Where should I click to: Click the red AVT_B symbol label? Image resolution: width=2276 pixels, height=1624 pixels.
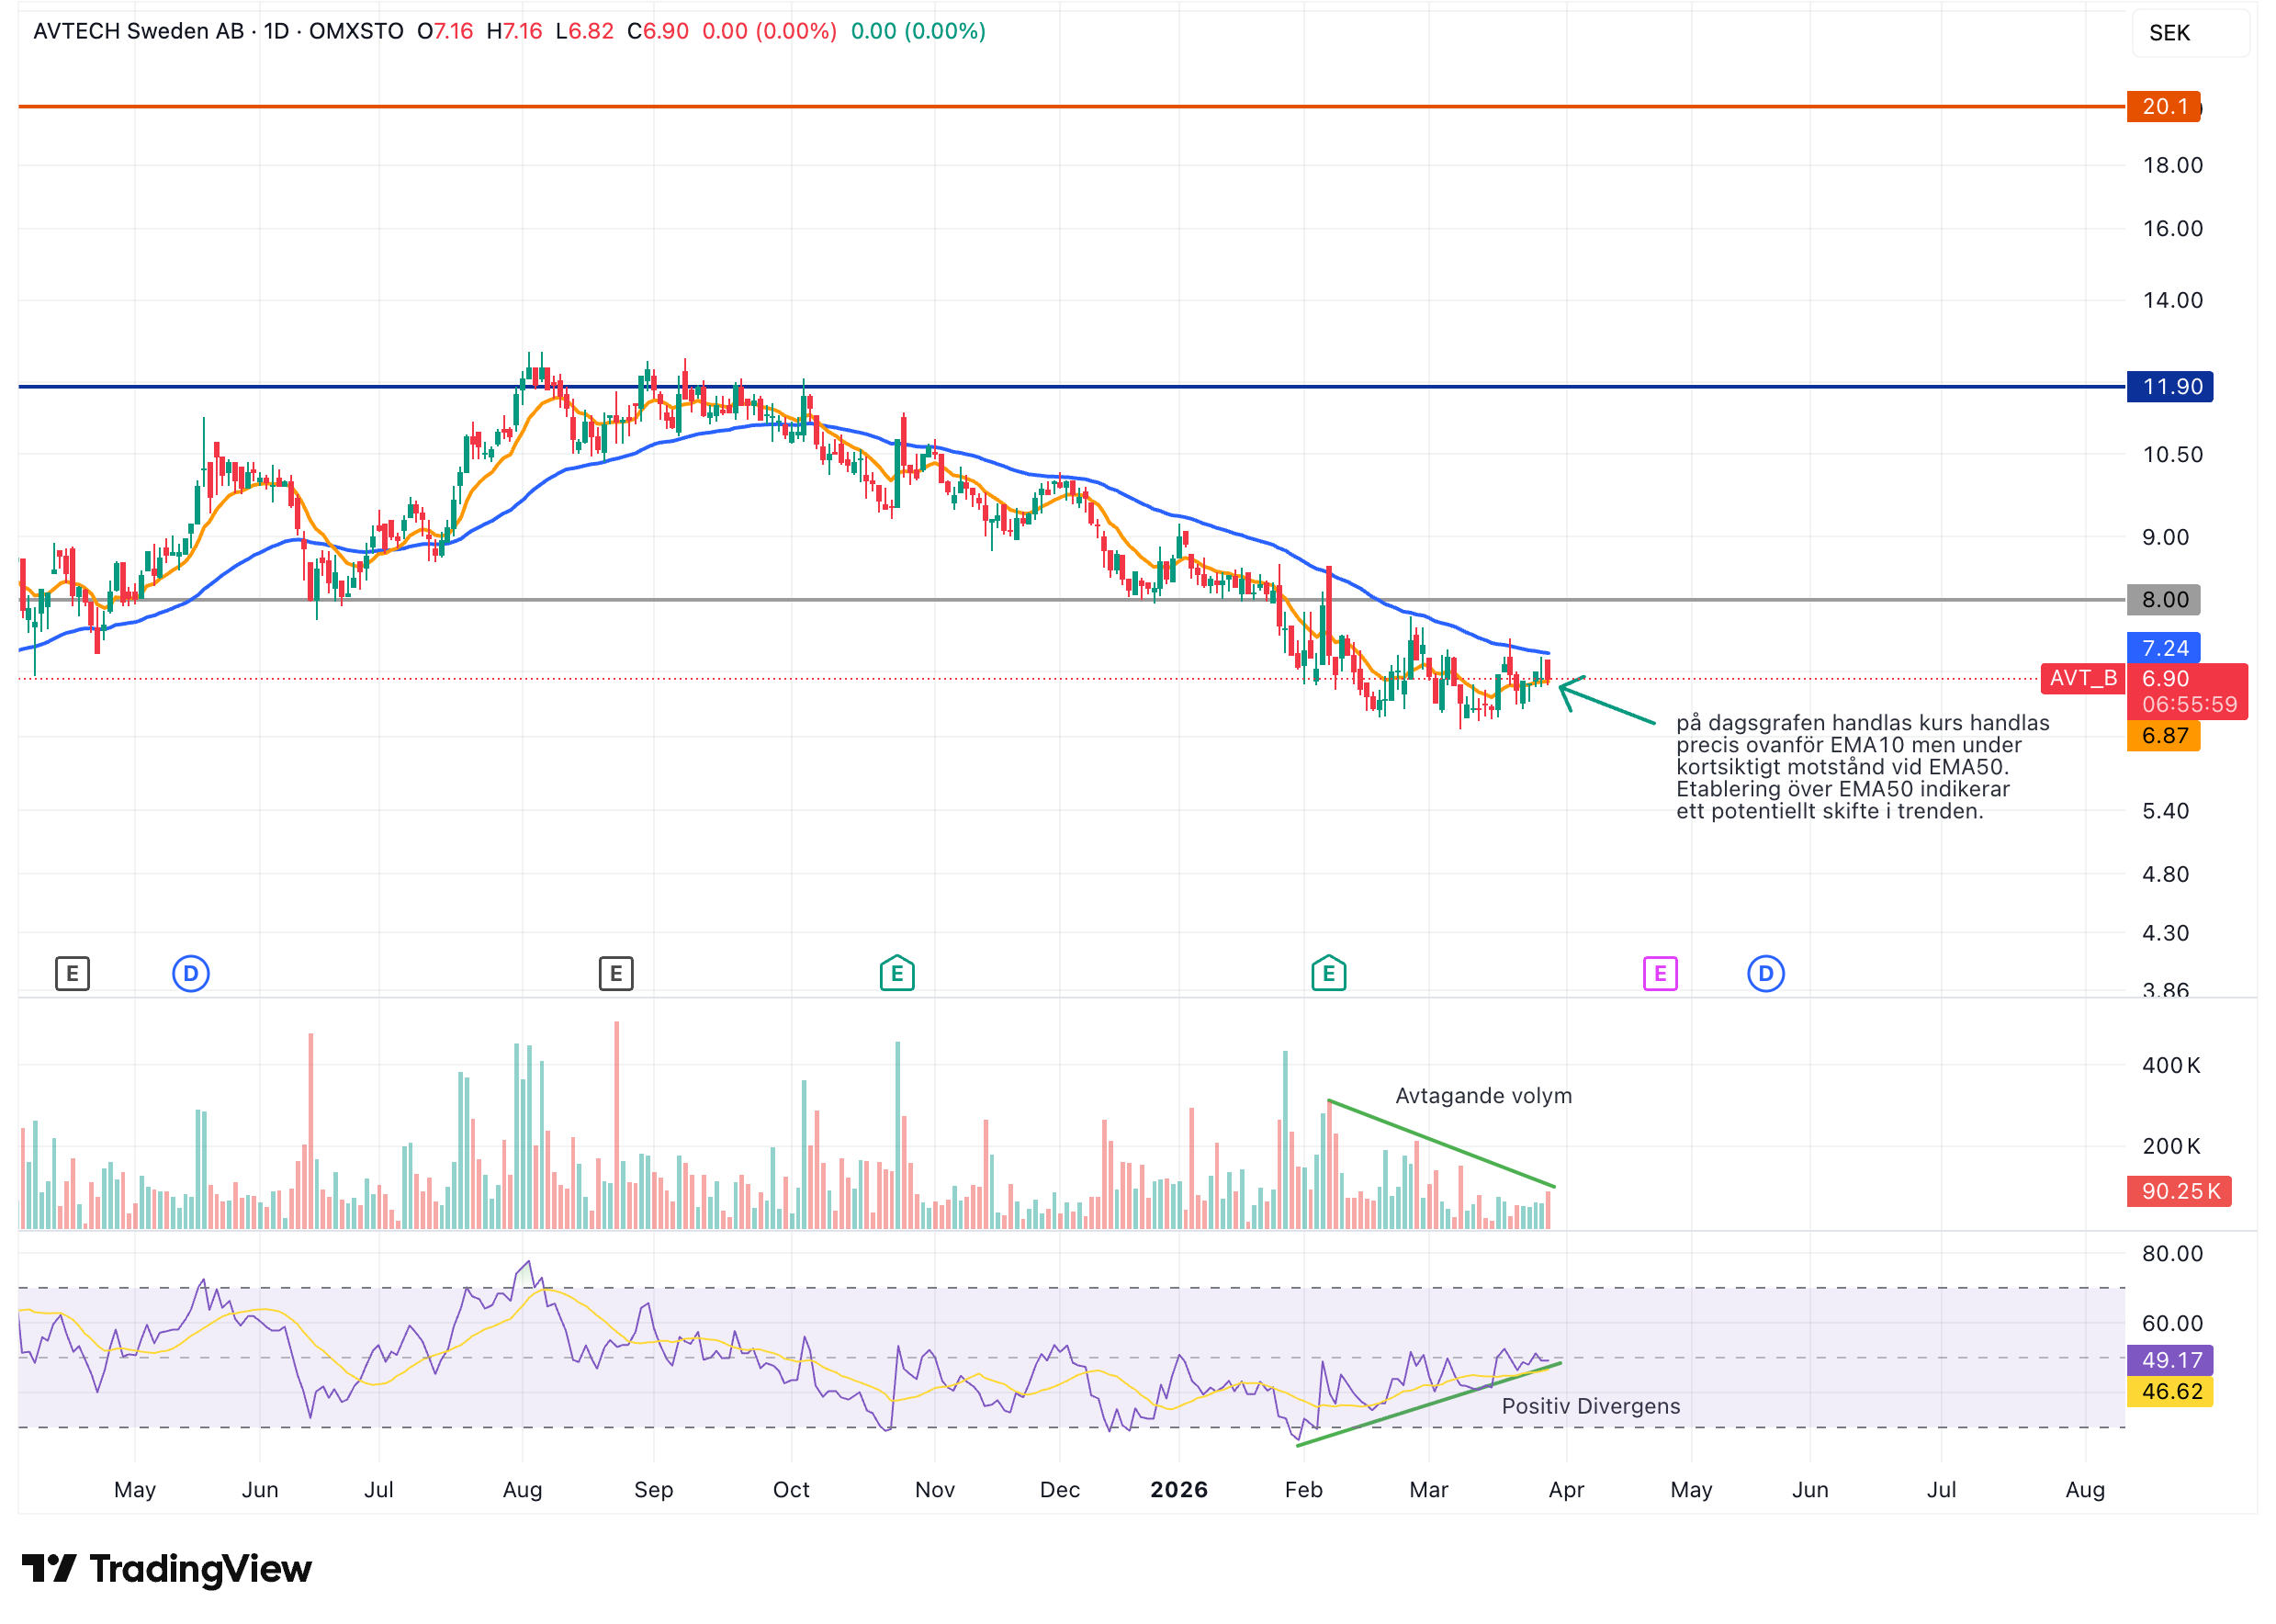2082,678
